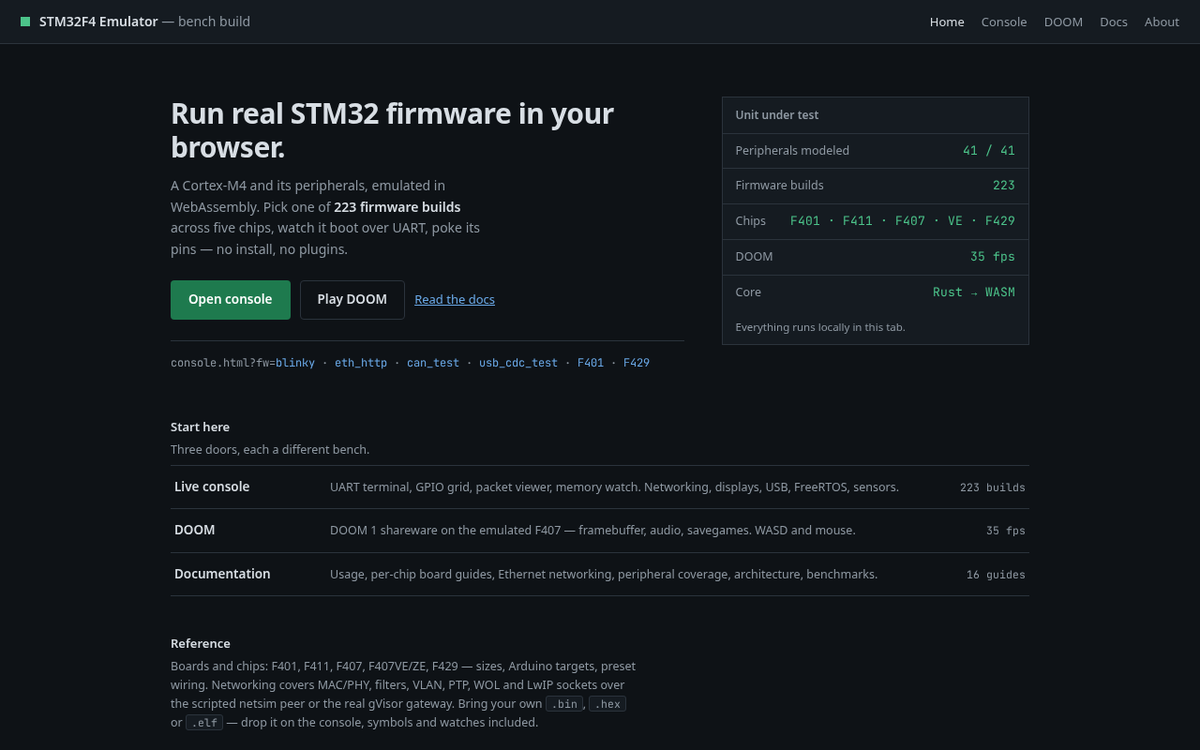Click the DOOM 1 shareware description text

pos(592,530)
